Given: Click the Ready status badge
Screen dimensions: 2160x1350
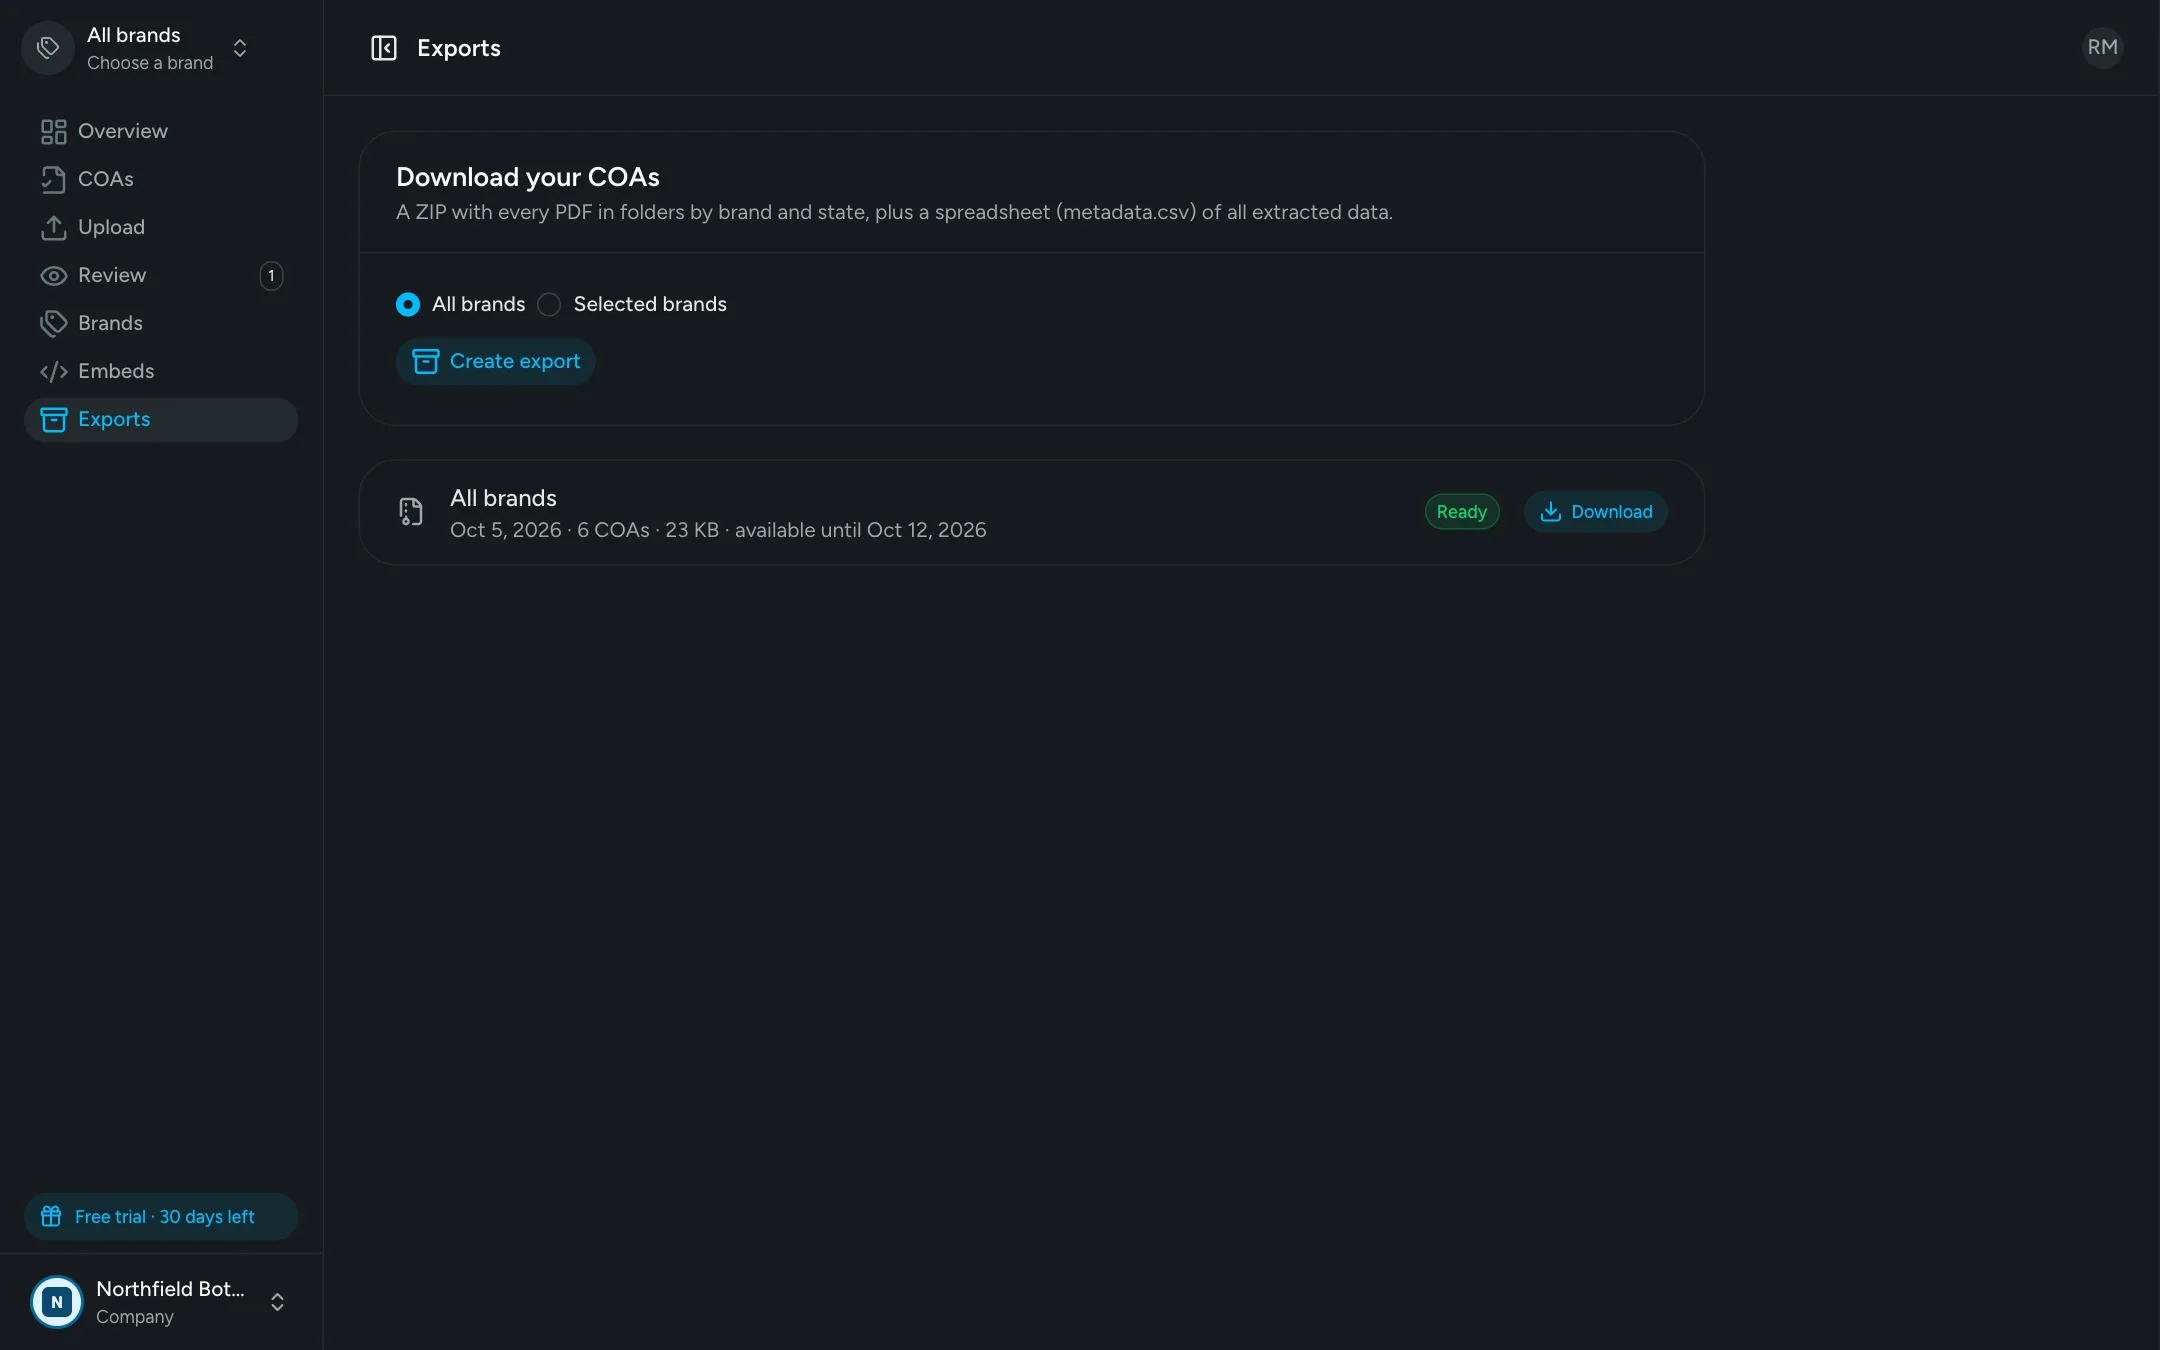Looking at the screenshot, I should (x=1462, y=512).
